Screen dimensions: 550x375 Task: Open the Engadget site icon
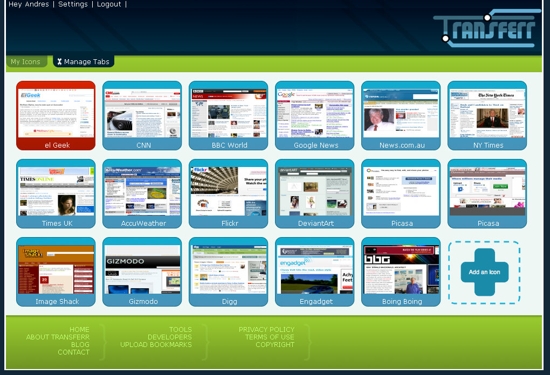pos(315,272)
